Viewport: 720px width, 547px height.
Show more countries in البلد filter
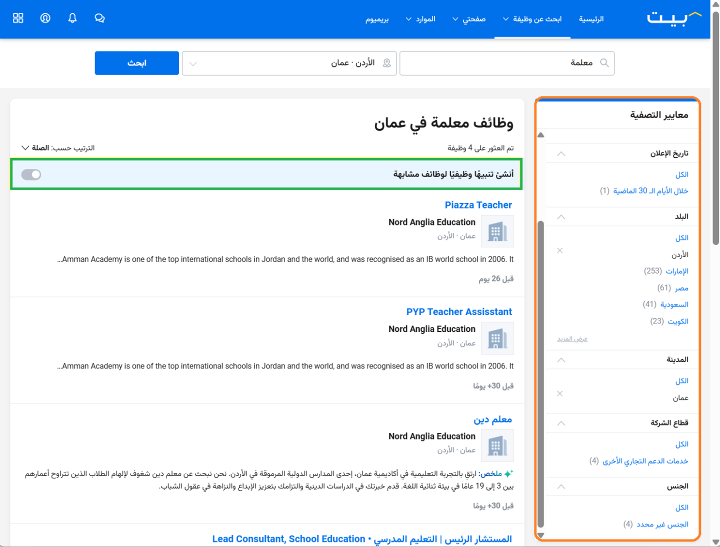(x=572, y=339)
